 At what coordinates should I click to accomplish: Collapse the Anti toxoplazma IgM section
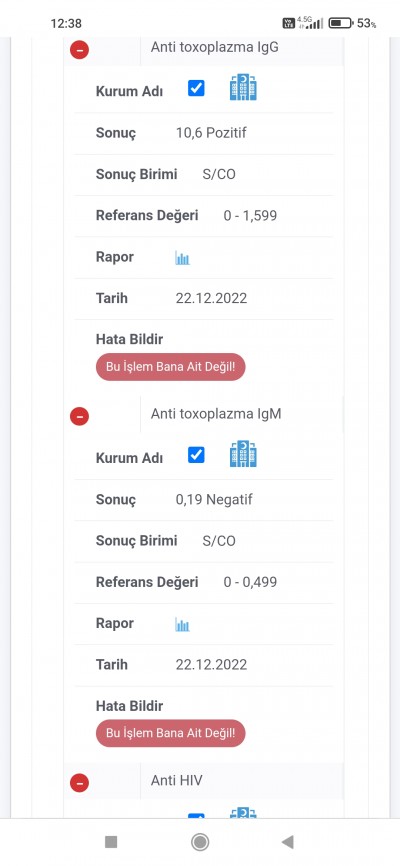click(x=80, y=416)
